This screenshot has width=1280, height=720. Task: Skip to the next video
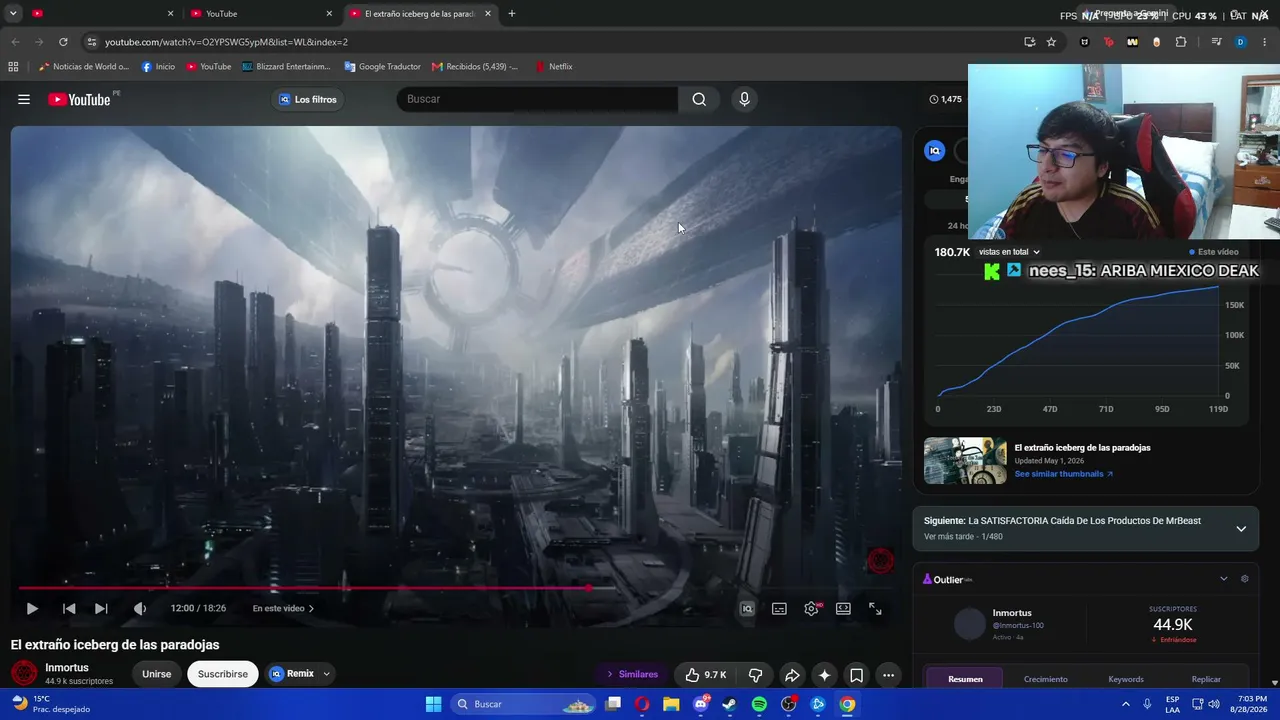click(x=101, y=608)
